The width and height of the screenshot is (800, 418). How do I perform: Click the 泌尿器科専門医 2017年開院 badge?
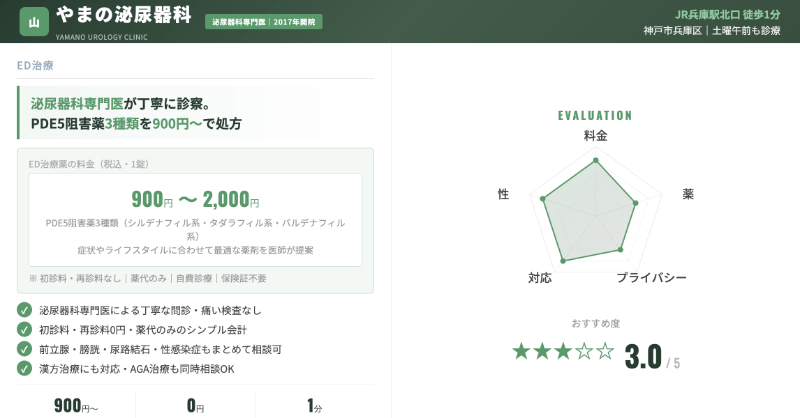coord(264,21)
